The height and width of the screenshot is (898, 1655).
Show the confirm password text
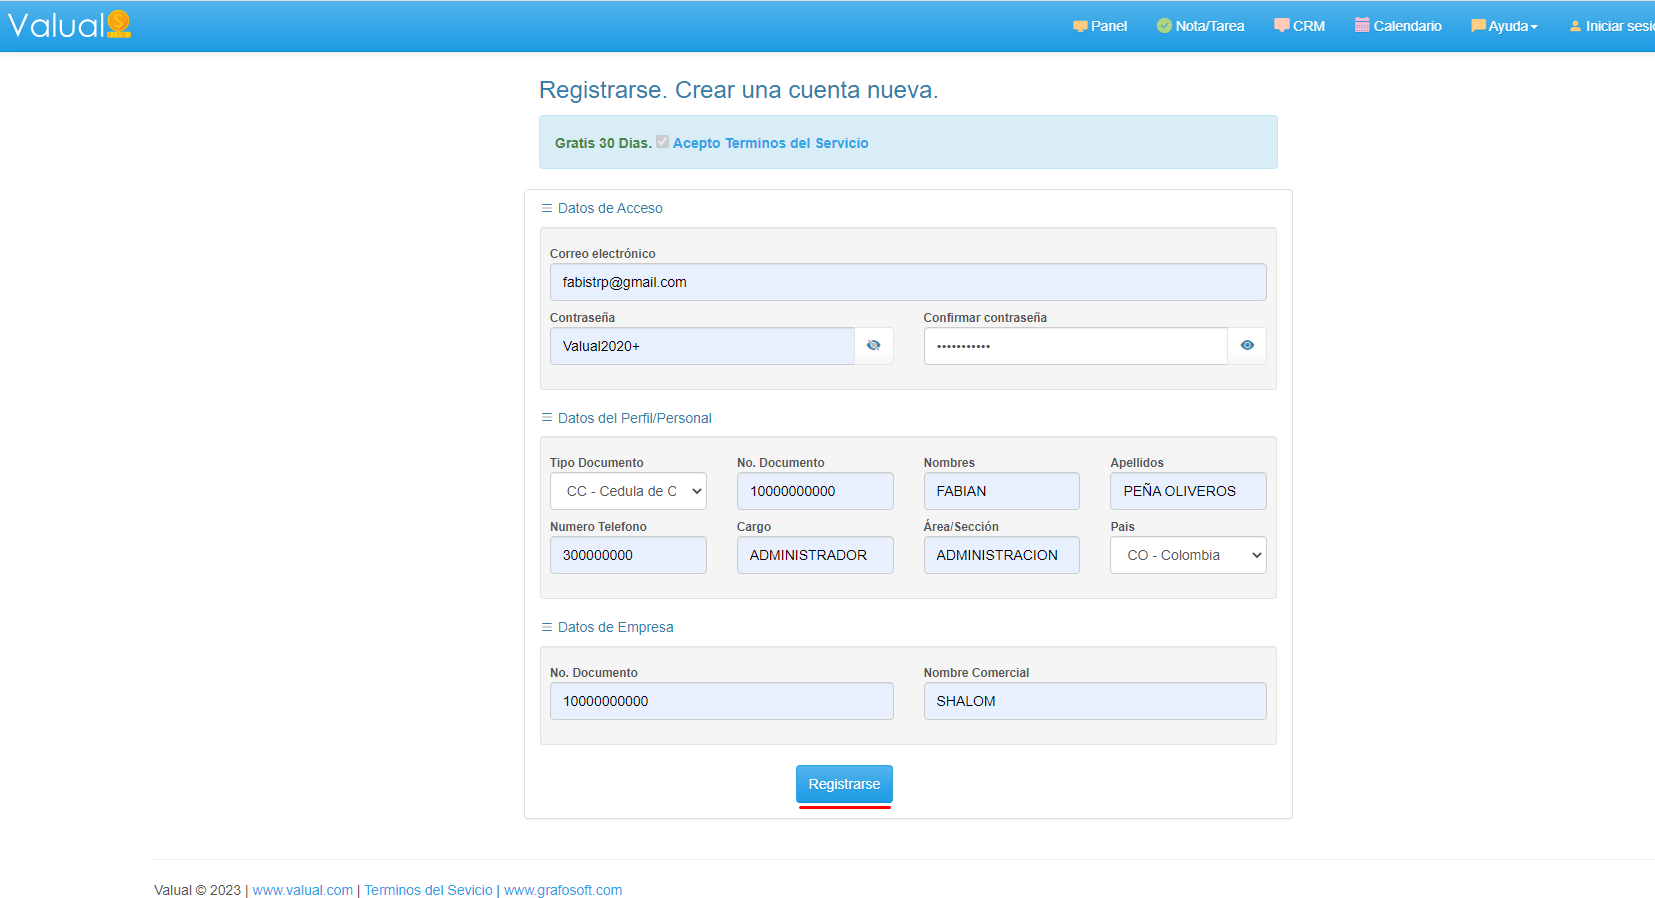[x=1247, y=346]
